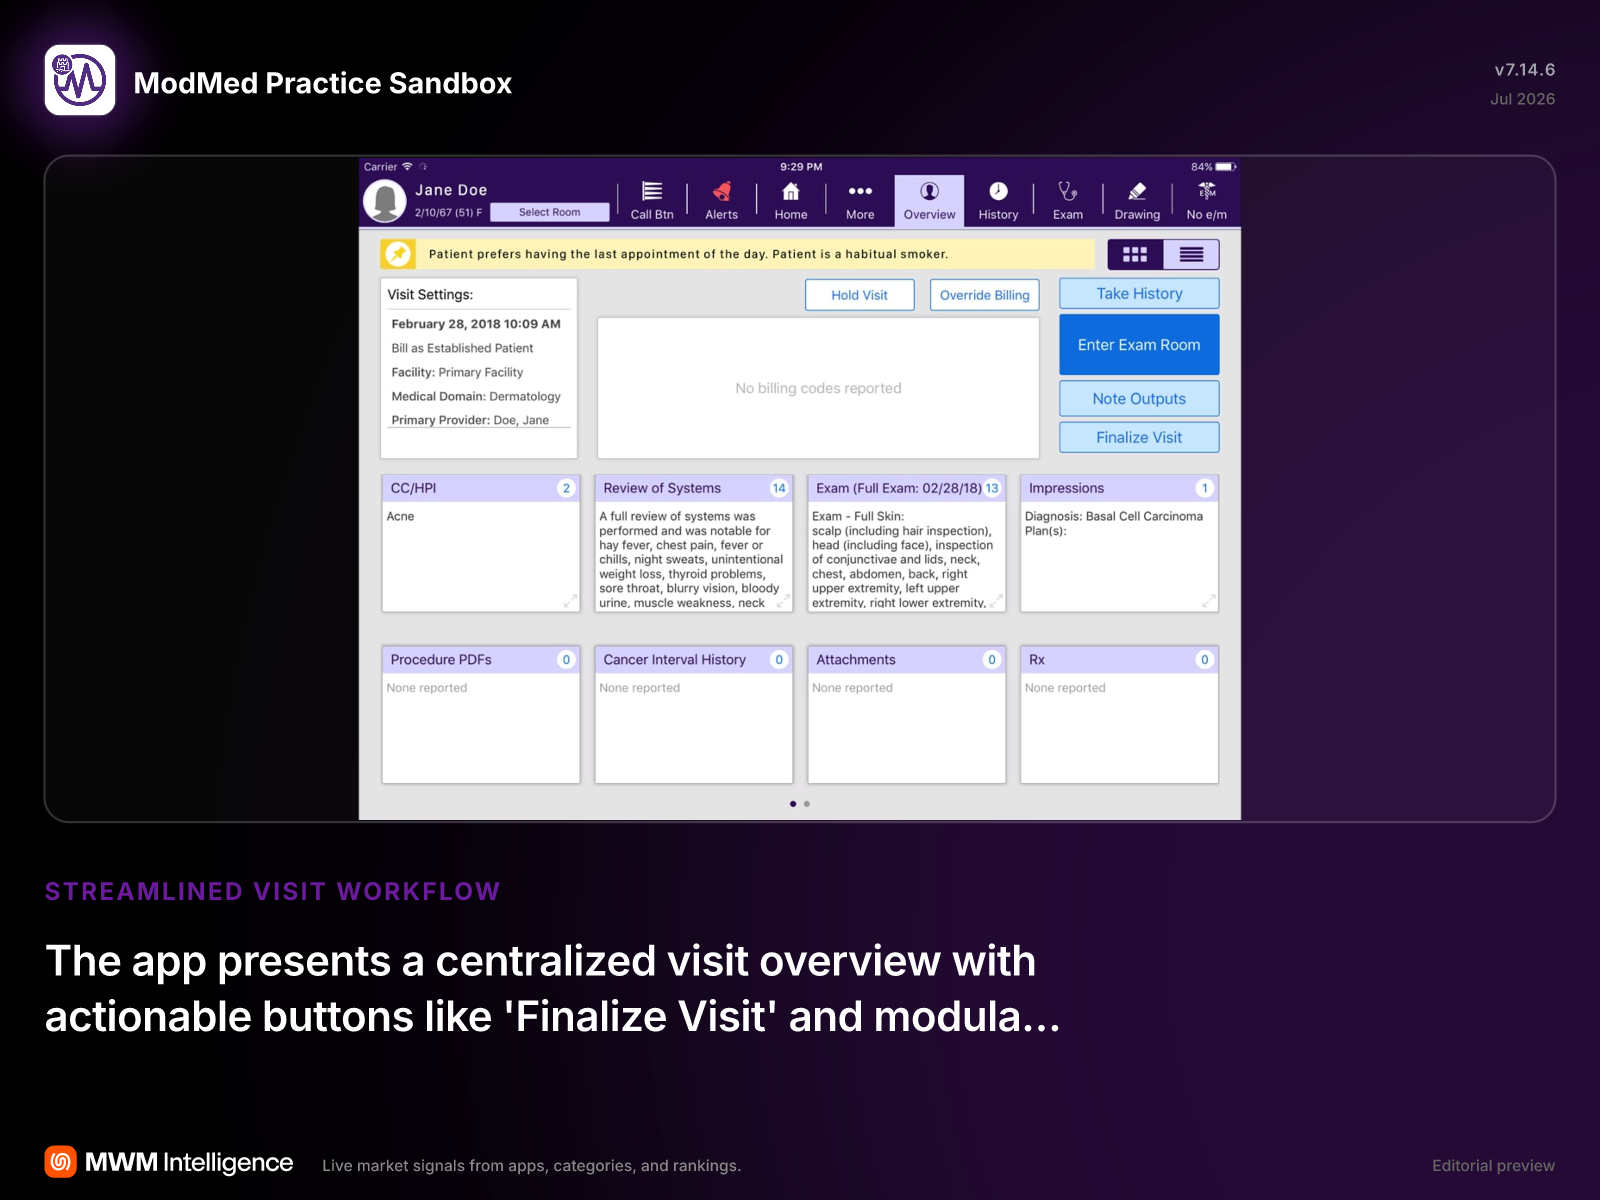This screenshot has height=1200, width=1600.
Task: Click the 'No billing codes reported' area
Action: (x=818, y=388)
